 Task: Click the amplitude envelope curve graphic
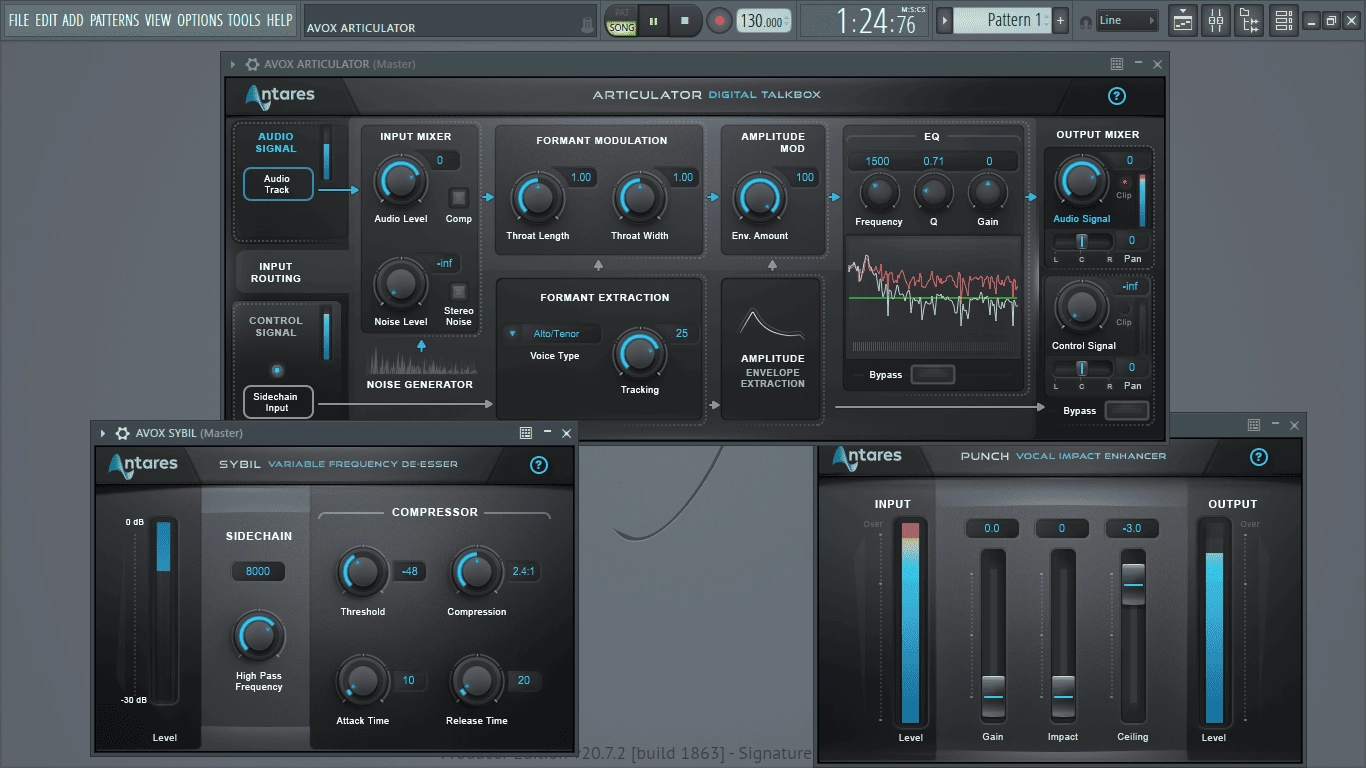coord(771,324)
